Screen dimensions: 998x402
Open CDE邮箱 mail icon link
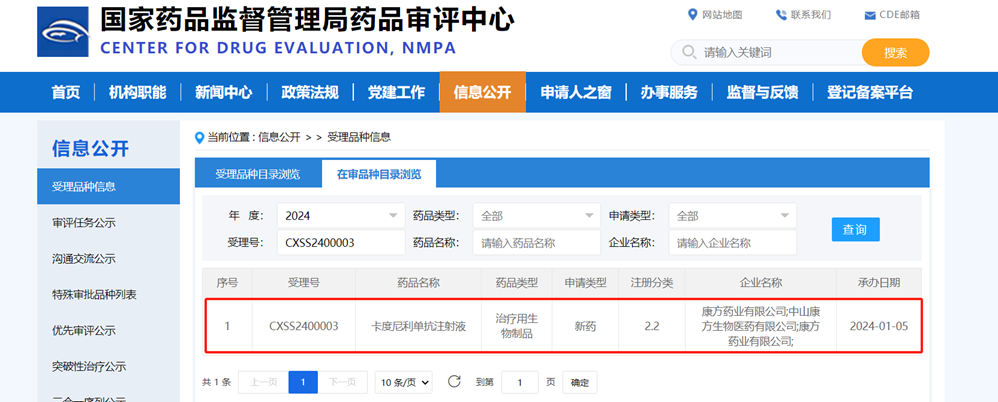click(869, 14)
